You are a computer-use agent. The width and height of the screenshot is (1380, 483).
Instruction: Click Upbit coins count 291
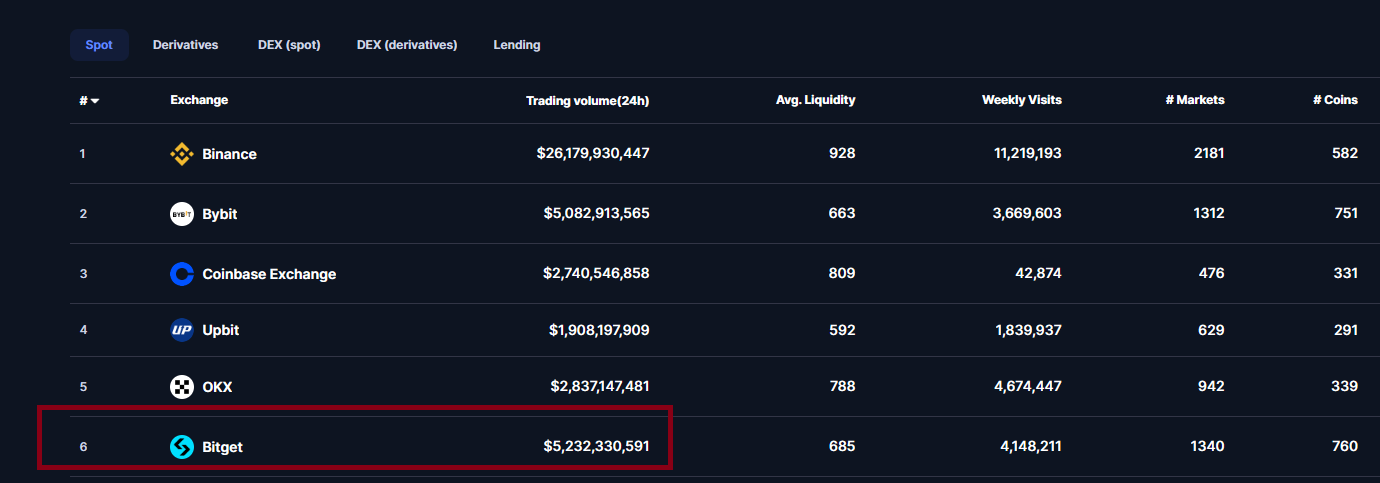tap(1345, 330)
